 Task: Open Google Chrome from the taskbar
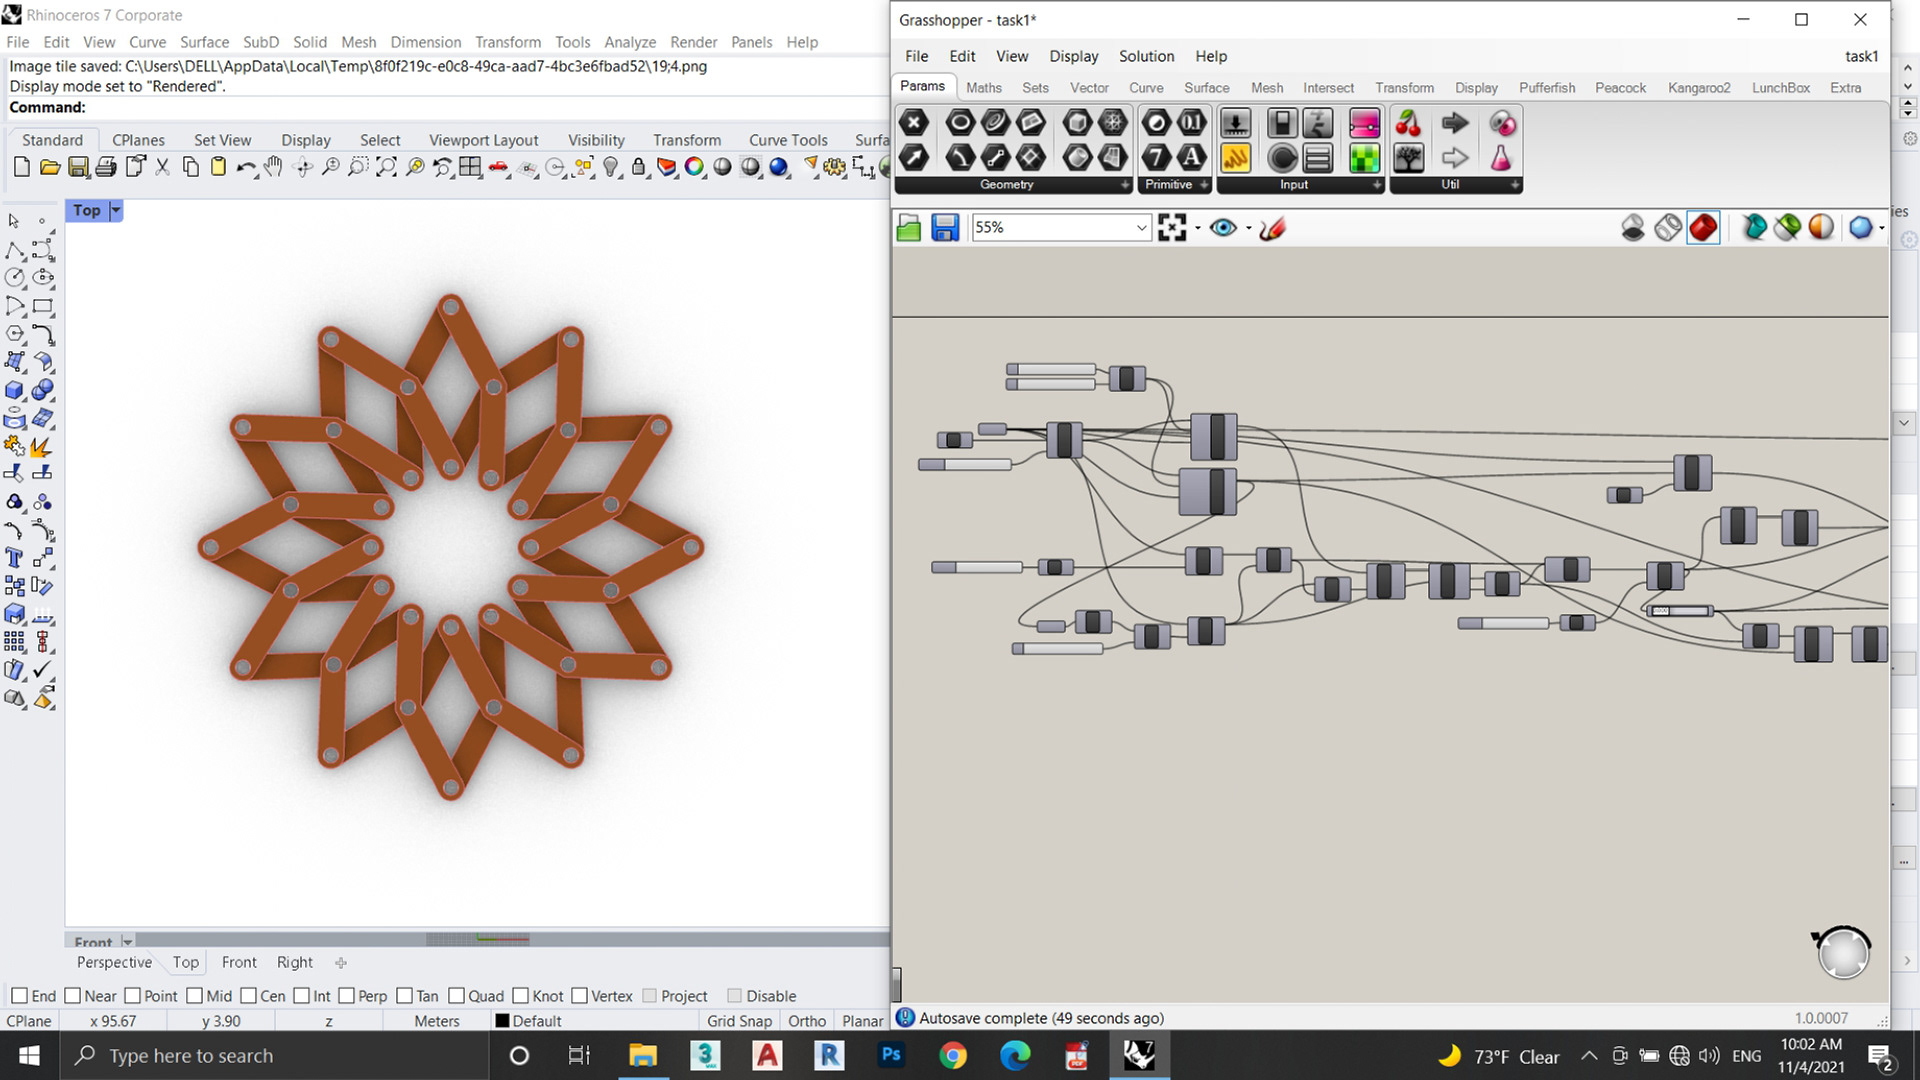click(x=953, y=1055)
